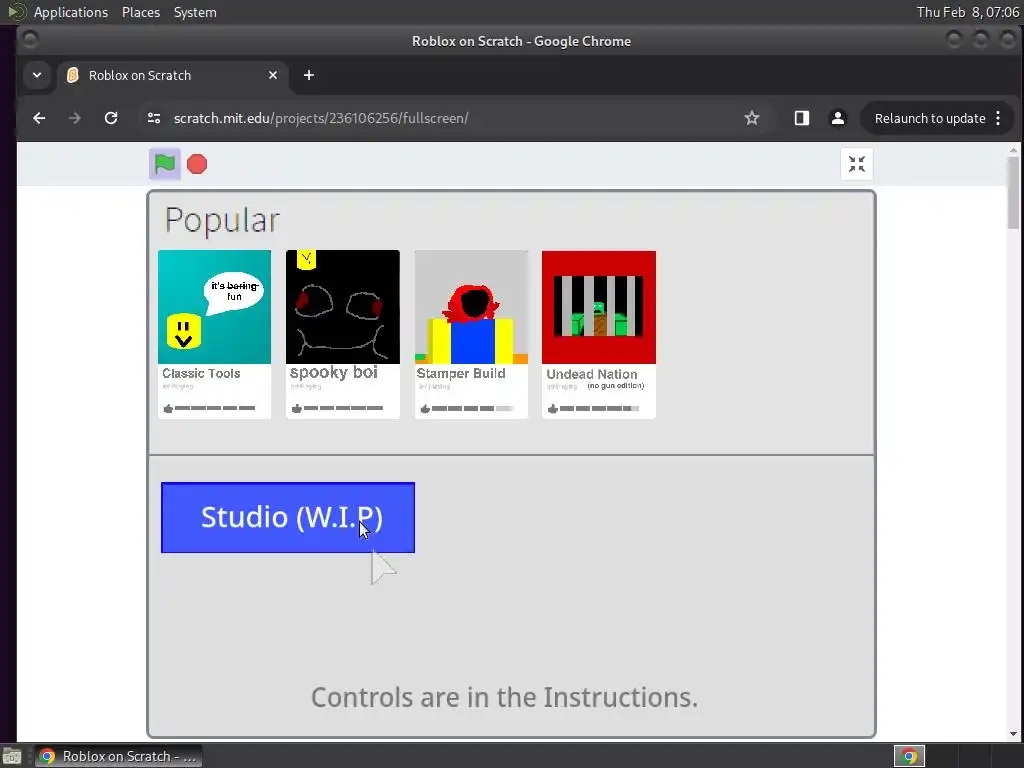This screenshot has height=768, width=1024.
Task: Open the Places menu
Action: 140,12
